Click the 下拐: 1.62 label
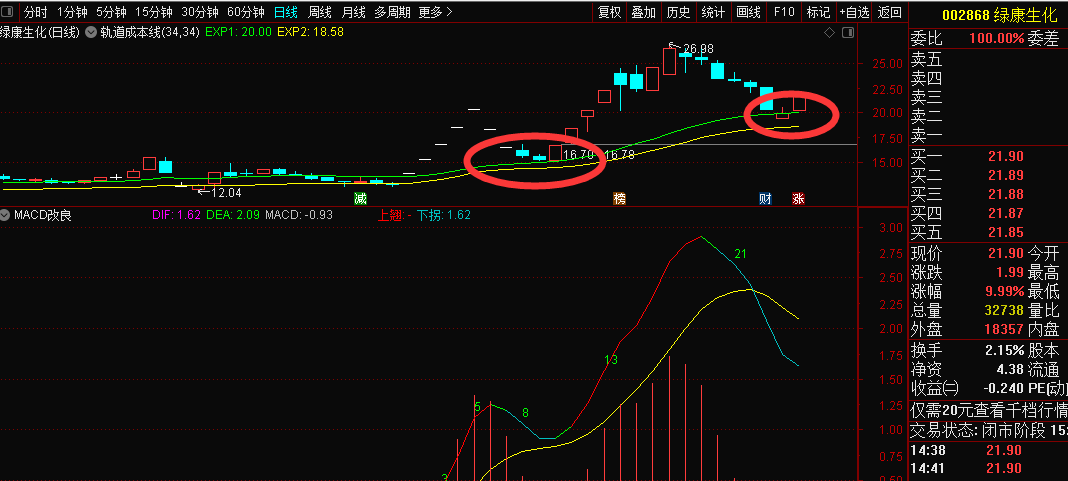Viewport: 1068px width, 481px height. (443, 215)
